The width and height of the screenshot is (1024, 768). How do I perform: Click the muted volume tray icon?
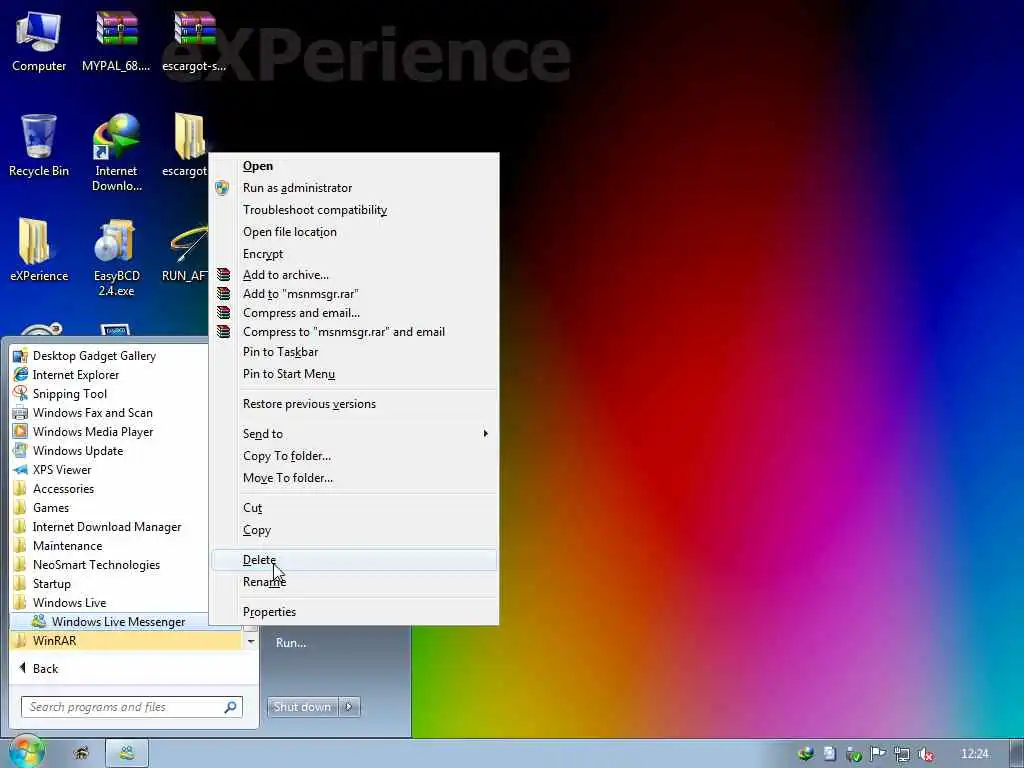tap(925, 754)
